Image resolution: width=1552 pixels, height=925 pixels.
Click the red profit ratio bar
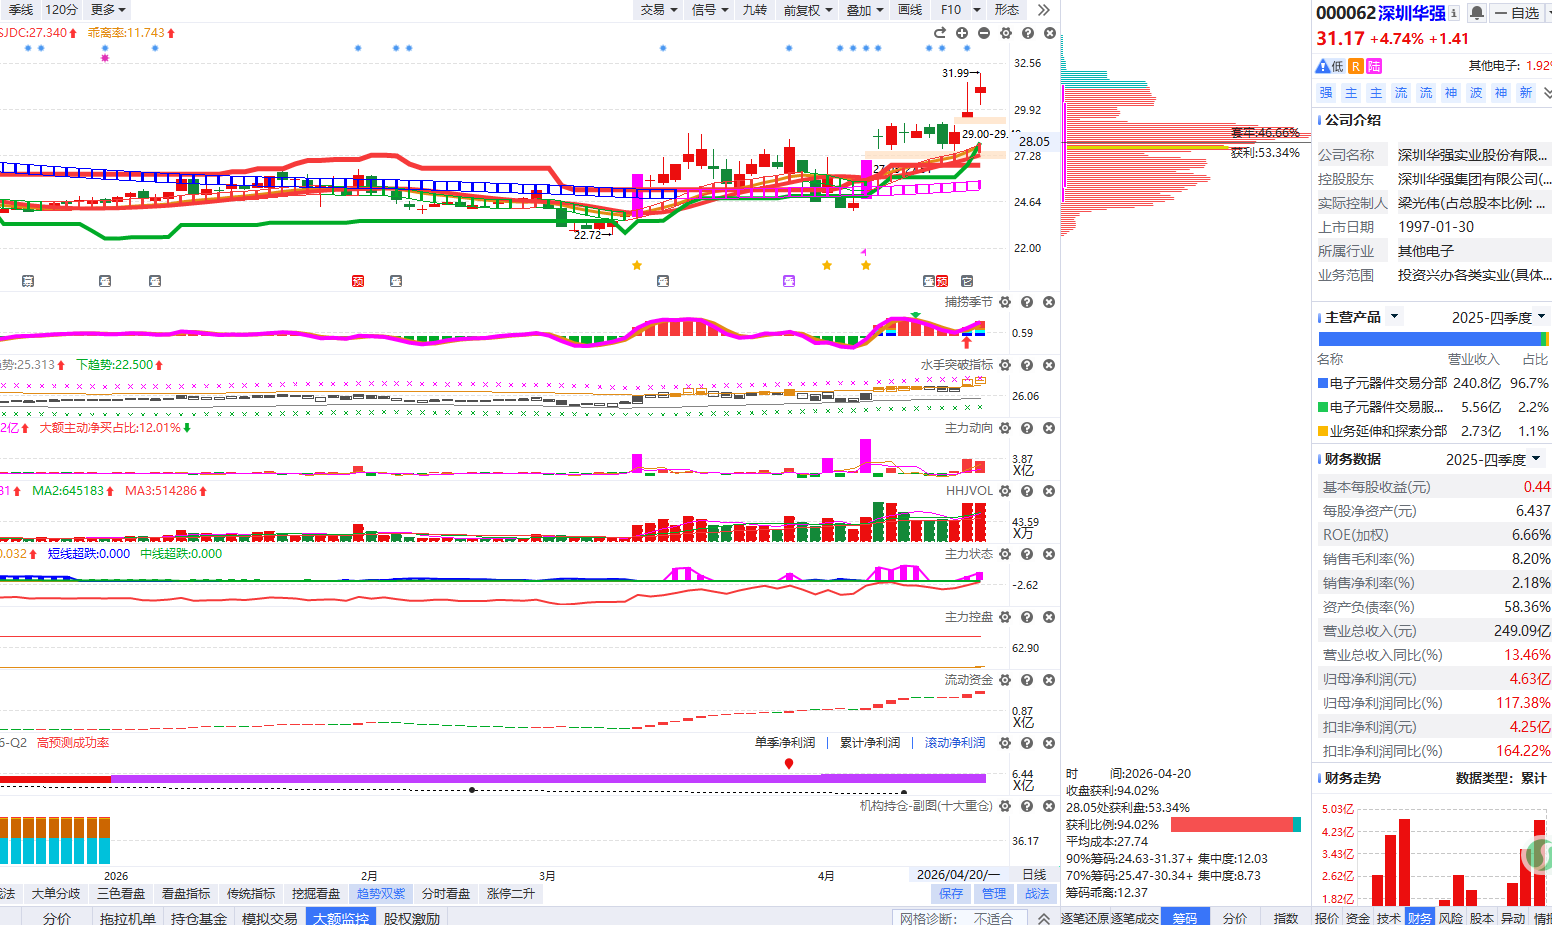(1231, 825)
